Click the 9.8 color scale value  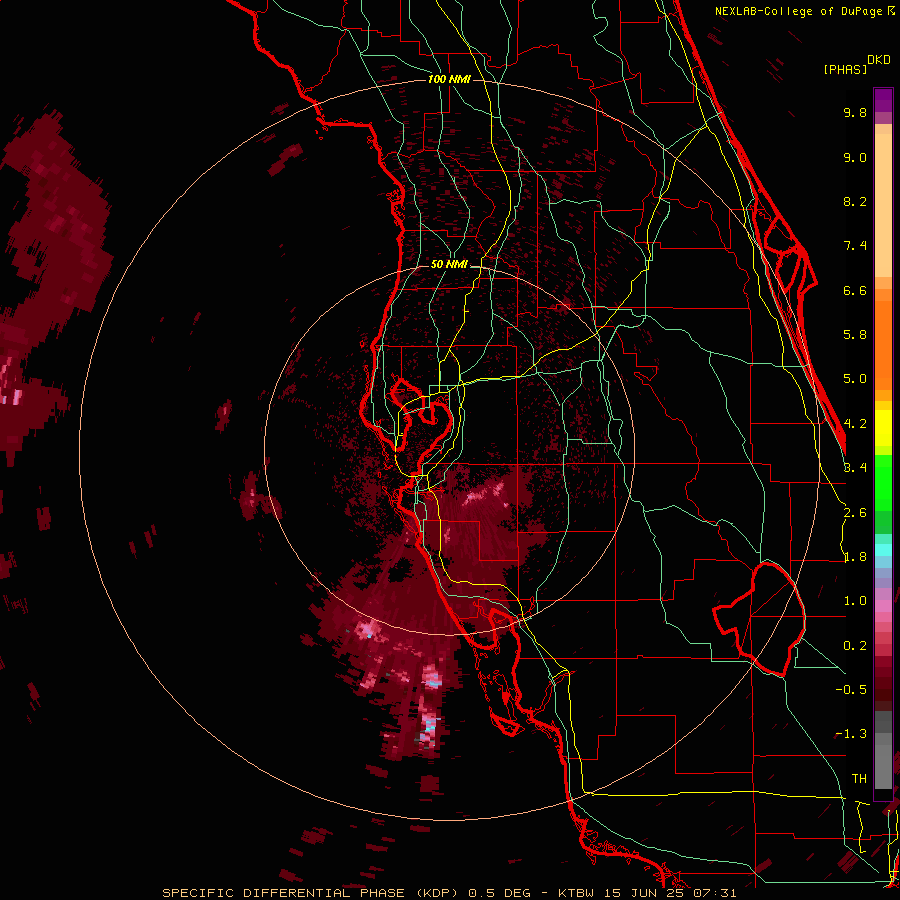(855, 112)
